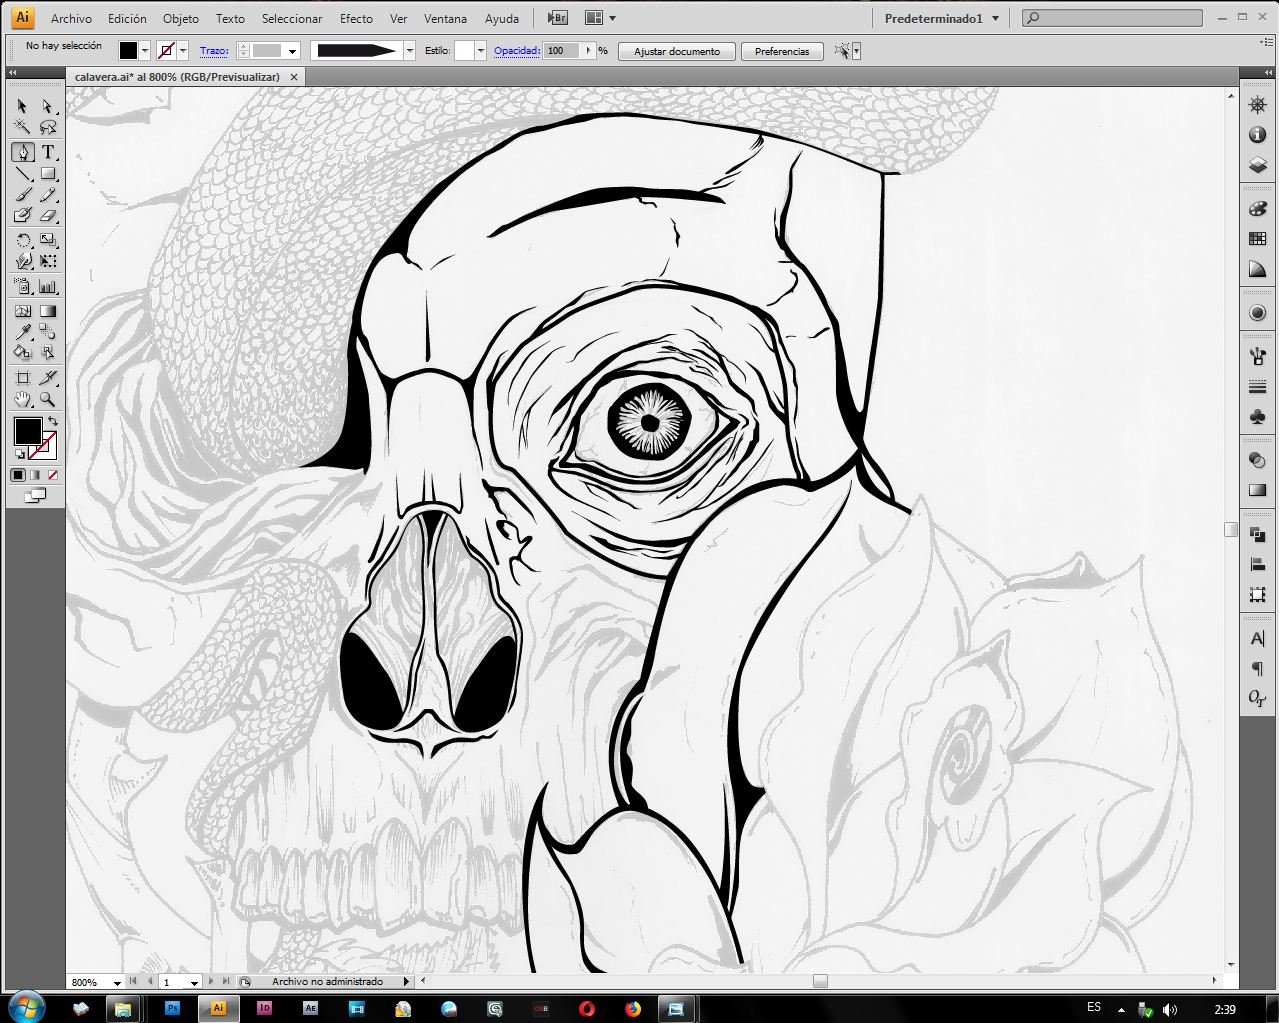Switch paint mode to Gradient
Viewport: 1279px width, 1023px height.
(35, 475)
